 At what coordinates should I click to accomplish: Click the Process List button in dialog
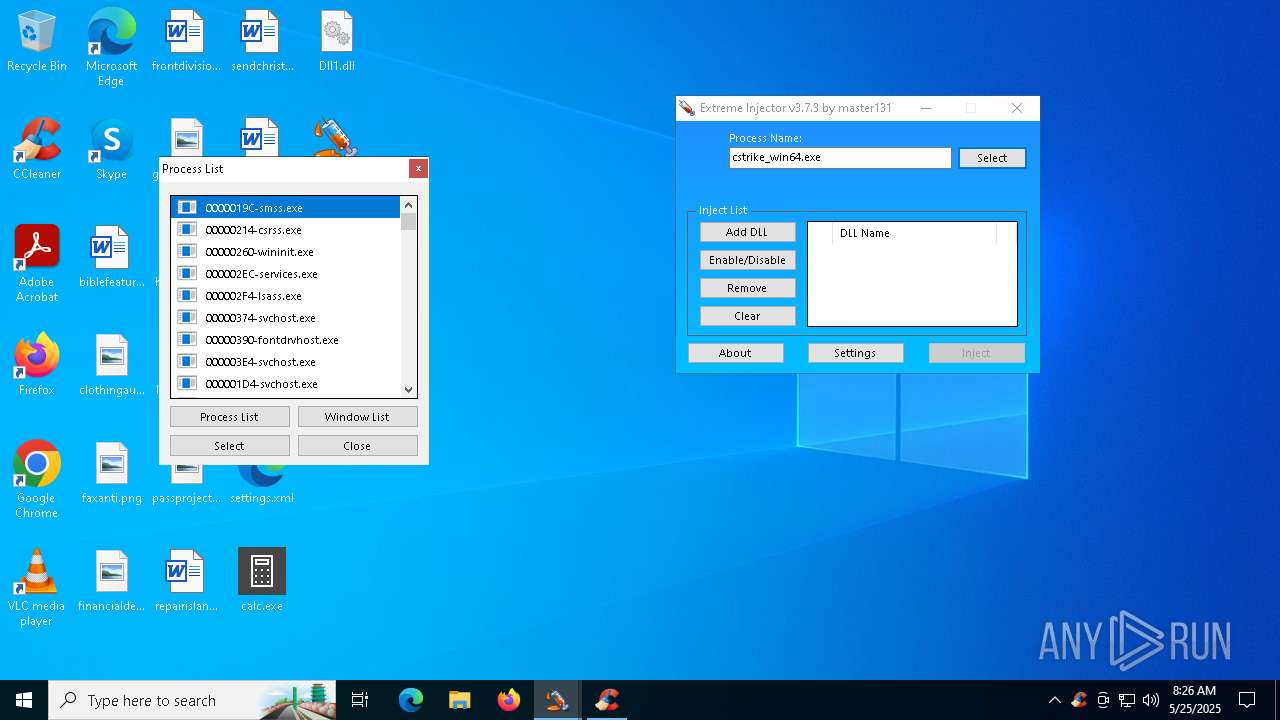point(229,417)
